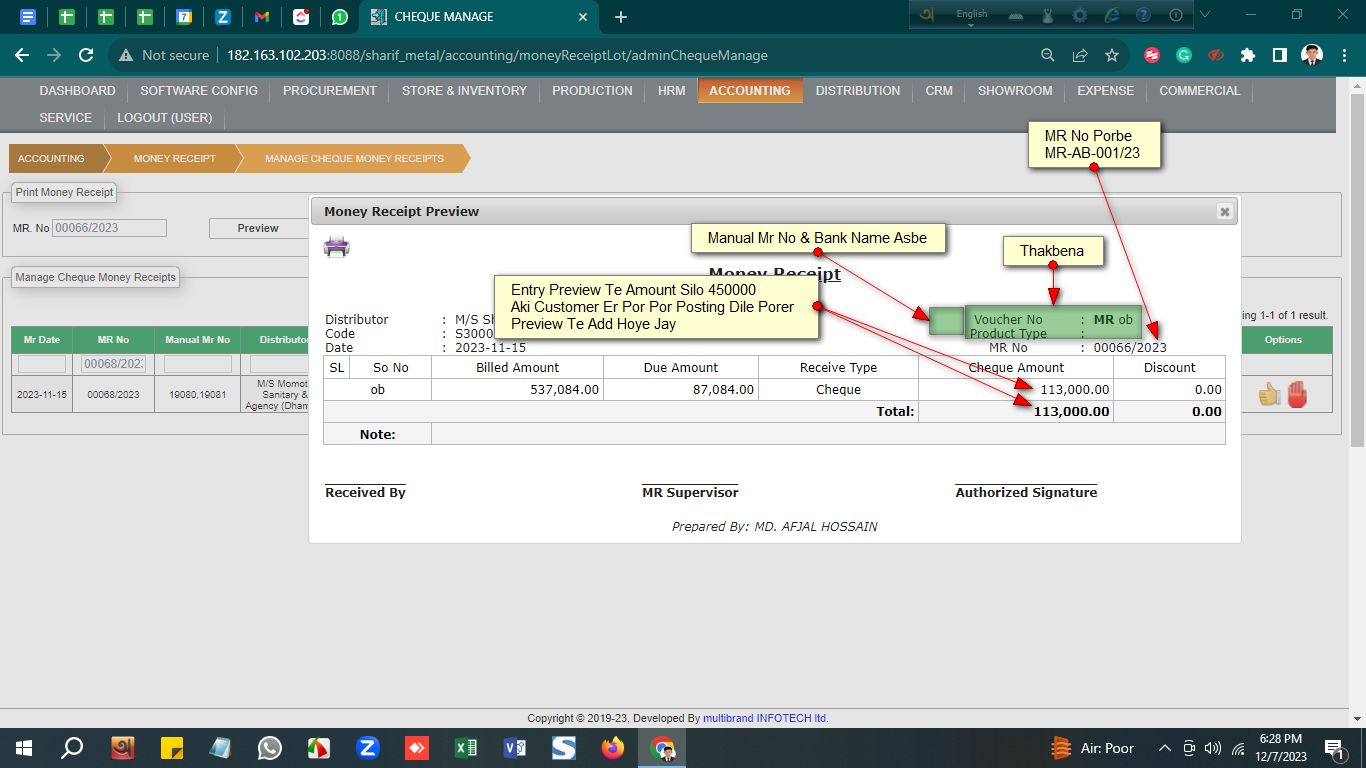Click the Mr Date filter field
This screenshot has height=768, width=1366.
[x=42, y=365]
